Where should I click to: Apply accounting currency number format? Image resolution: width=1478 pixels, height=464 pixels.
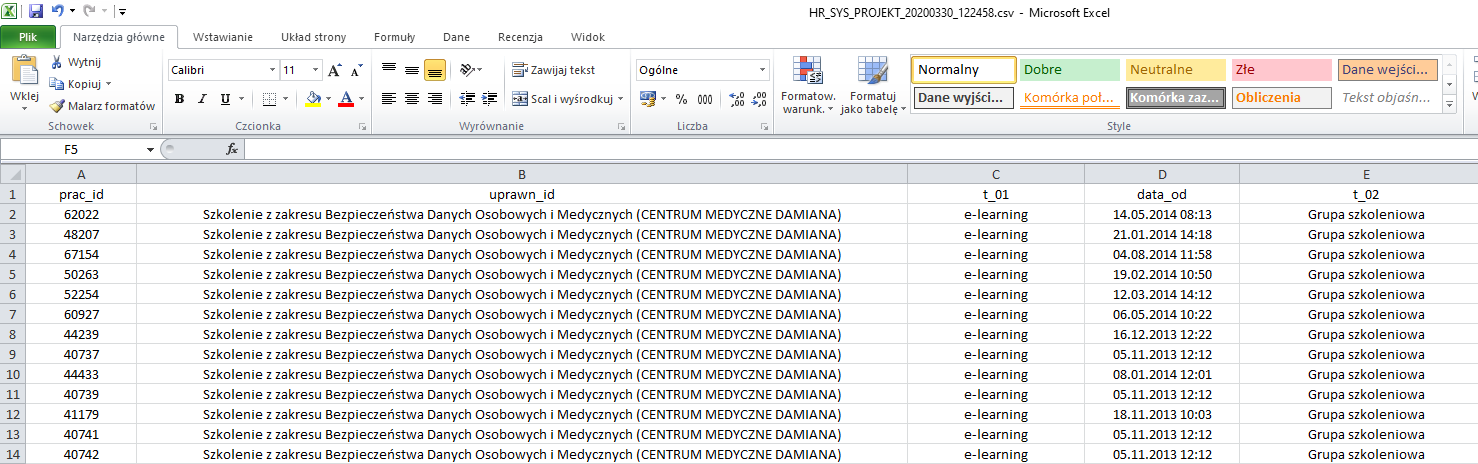647,99
